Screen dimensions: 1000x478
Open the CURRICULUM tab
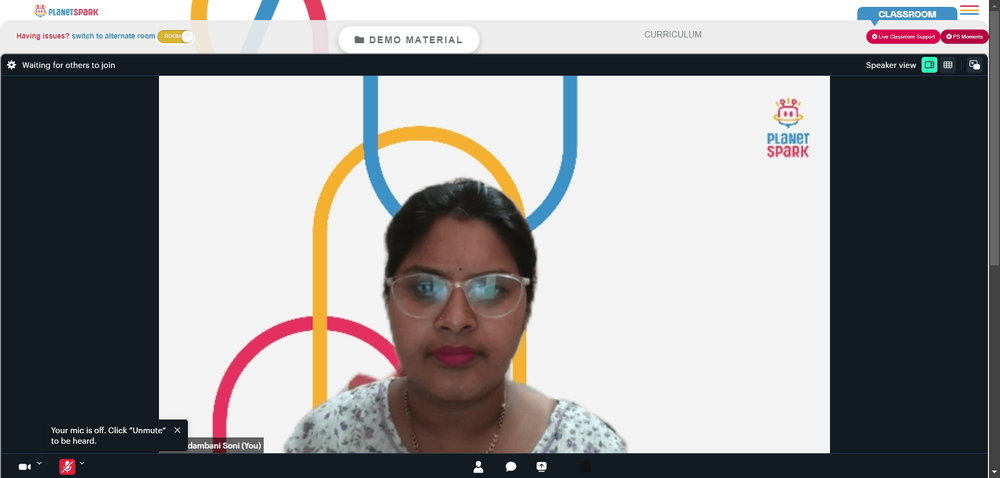click(x=673, y=34)
